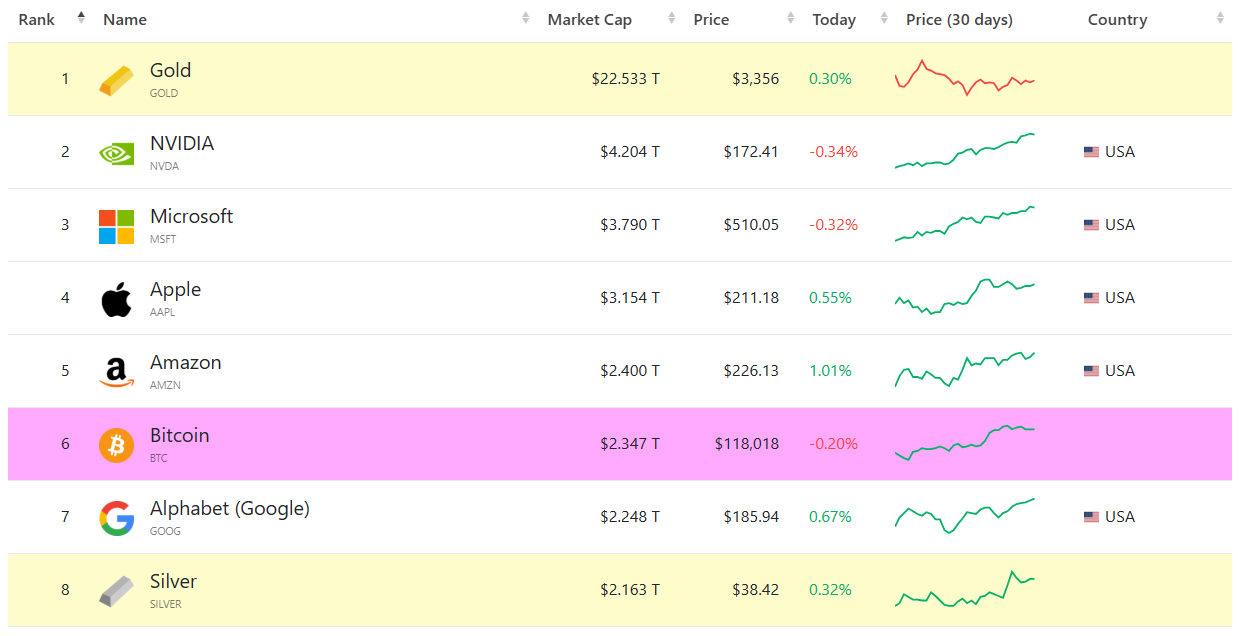Click the Bitcoin logo icon
The image size is (1239, 636).
[x=116, y=445]
